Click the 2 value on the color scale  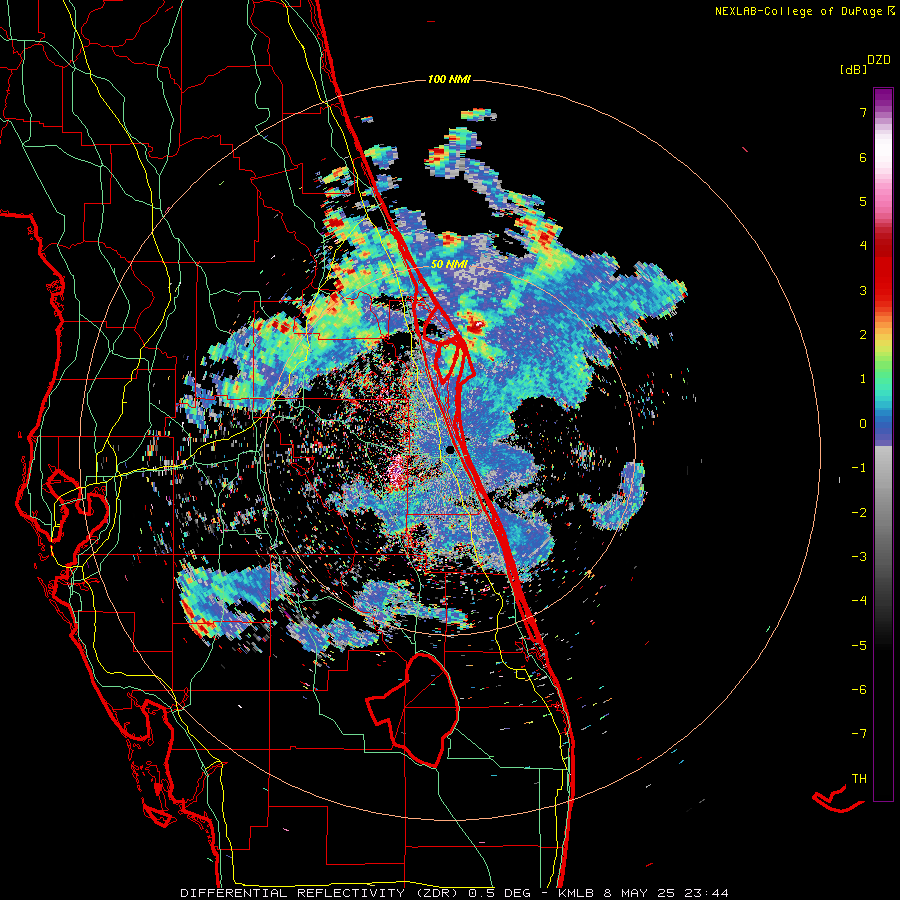point(863,334)
